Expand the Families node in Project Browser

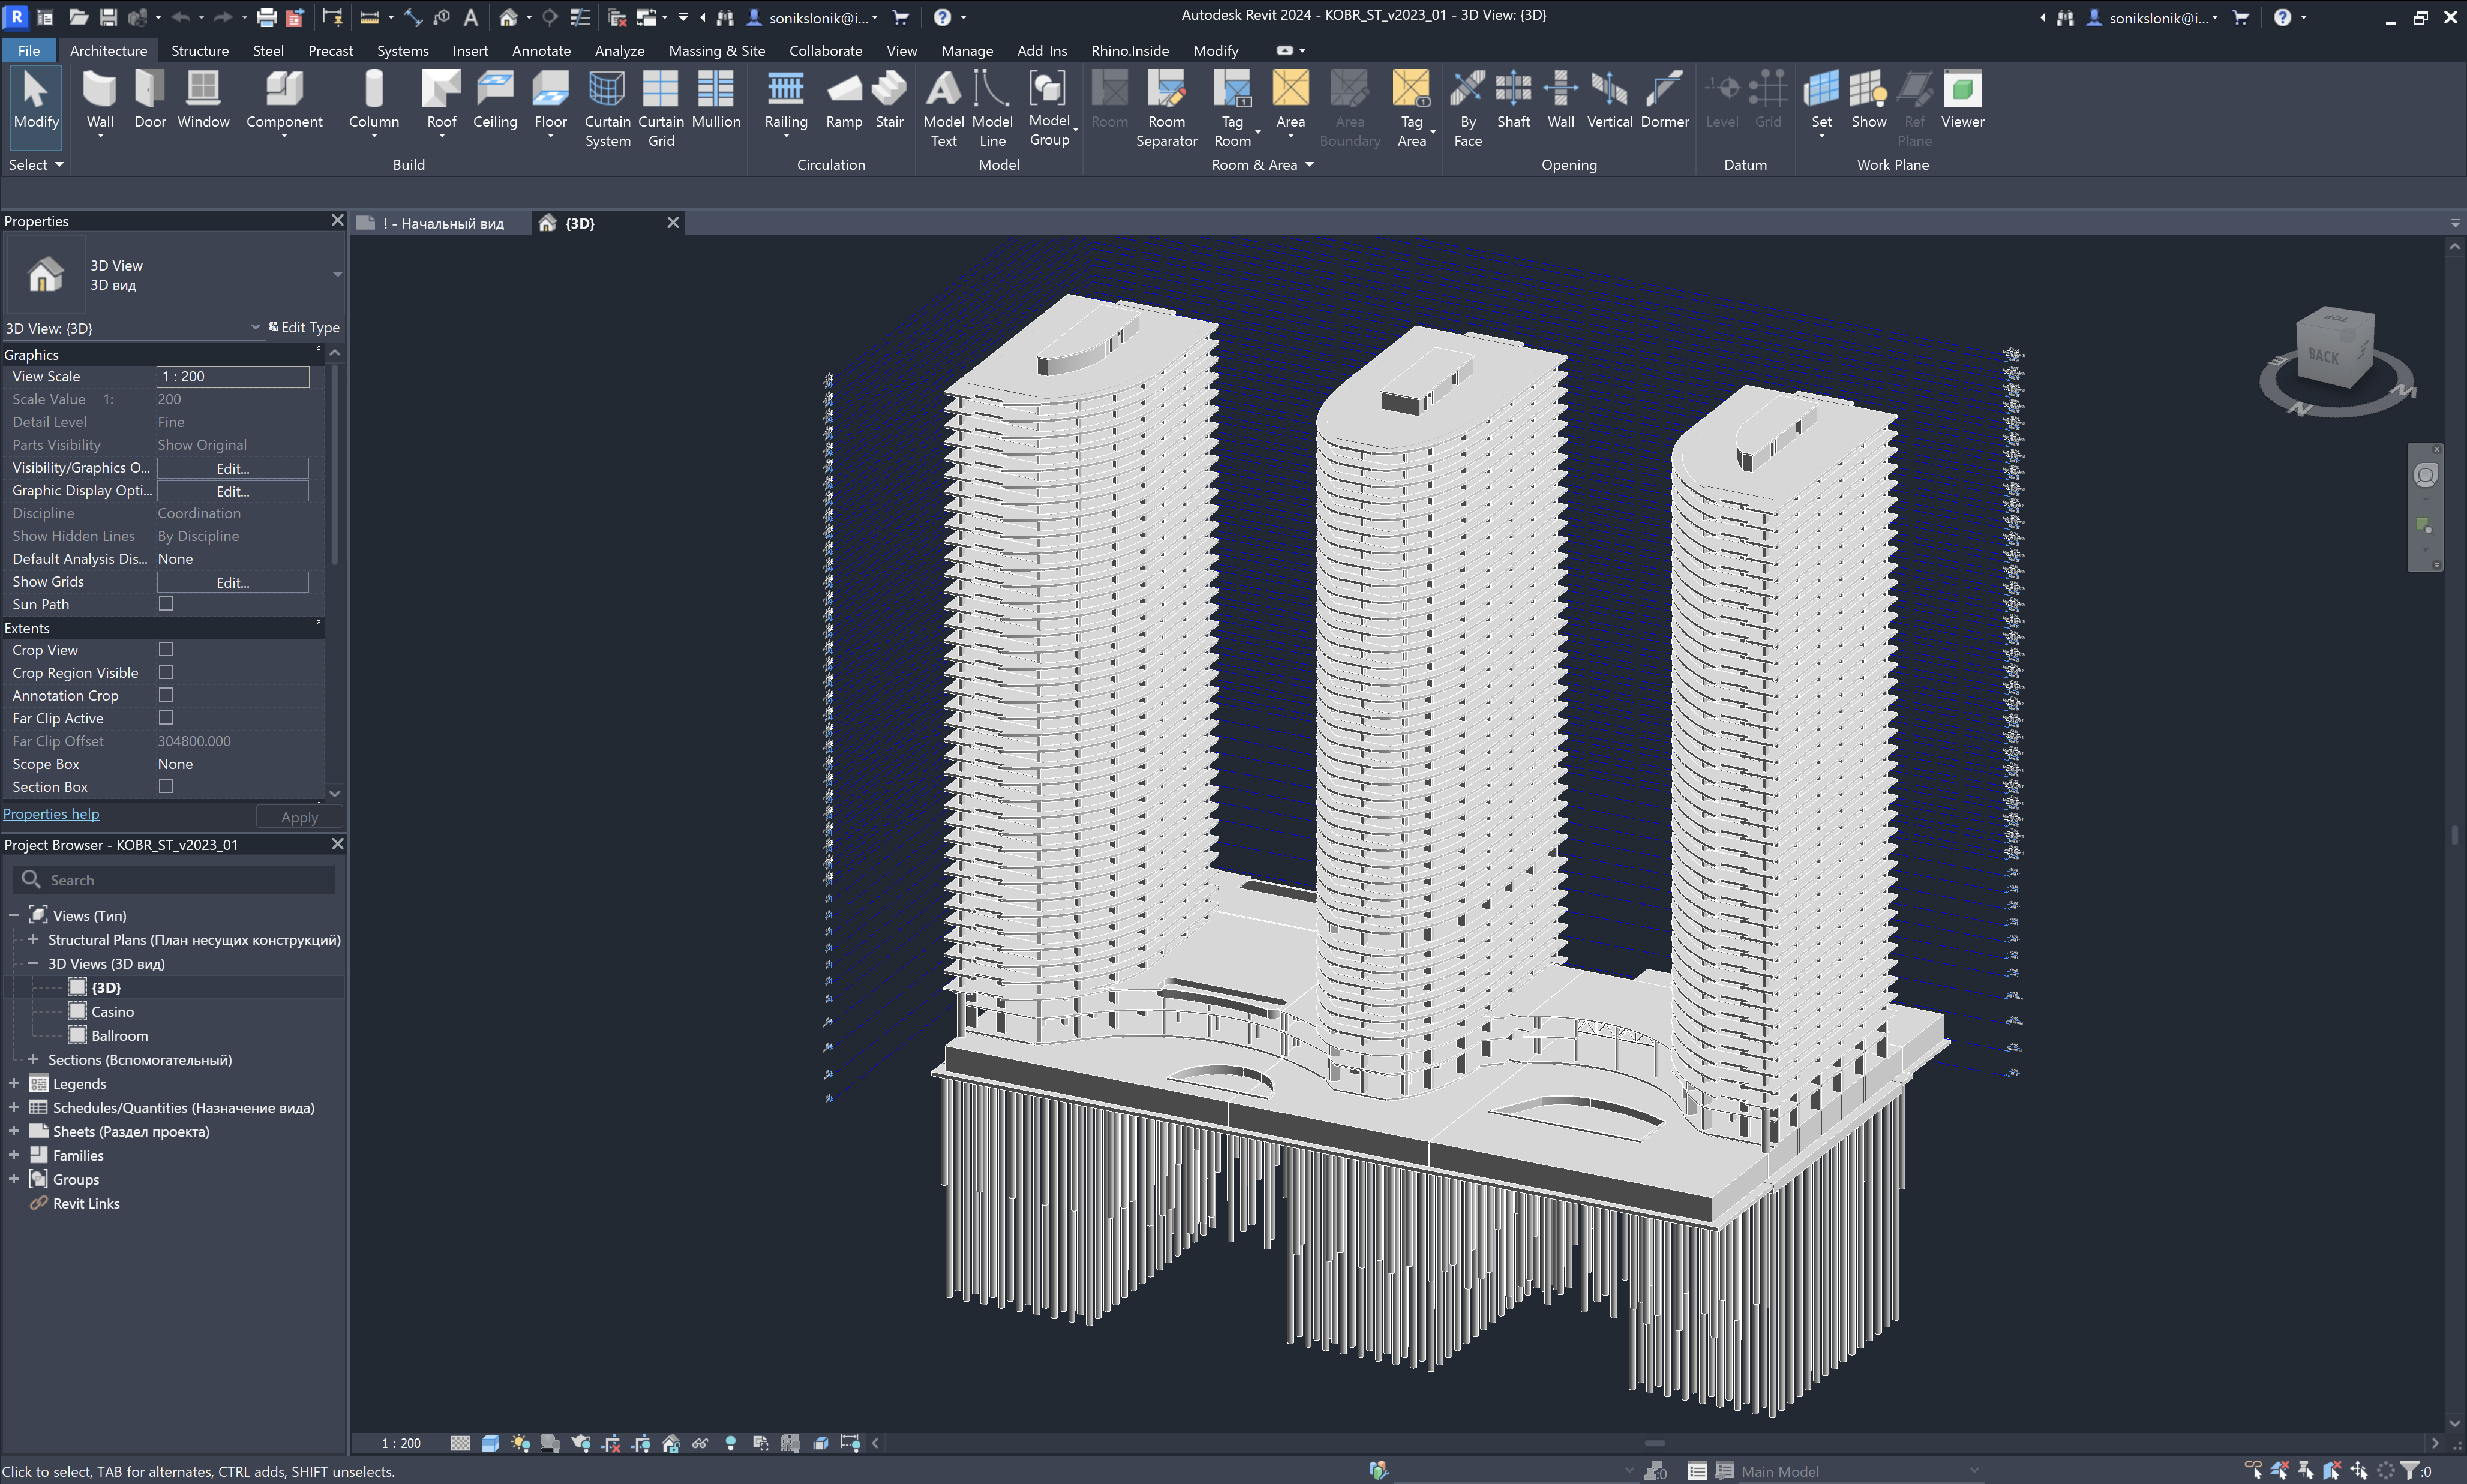pos(14,1155)
